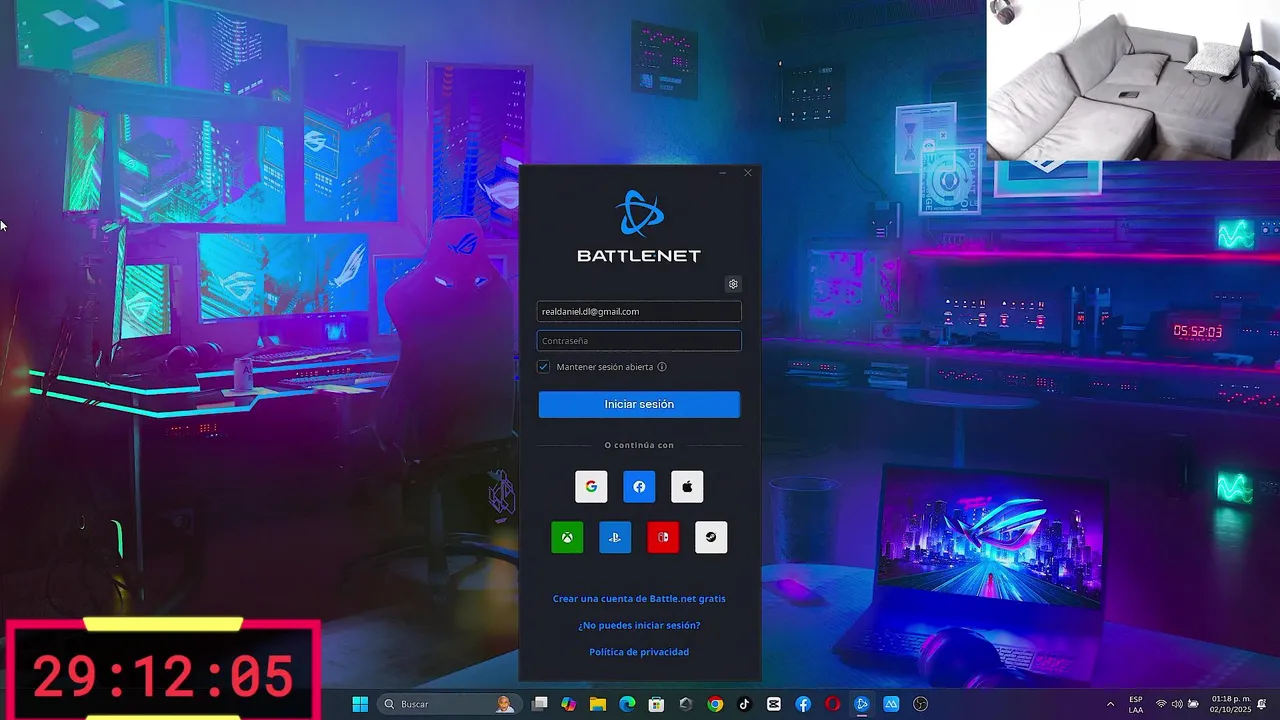
Task: Open CapCut from the taskbar
Action: tap(774, 704)
